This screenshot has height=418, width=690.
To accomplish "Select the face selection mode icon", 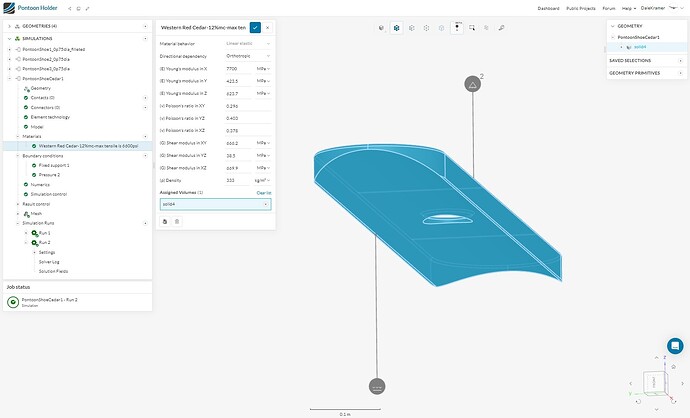I will (x=411, y=28).
